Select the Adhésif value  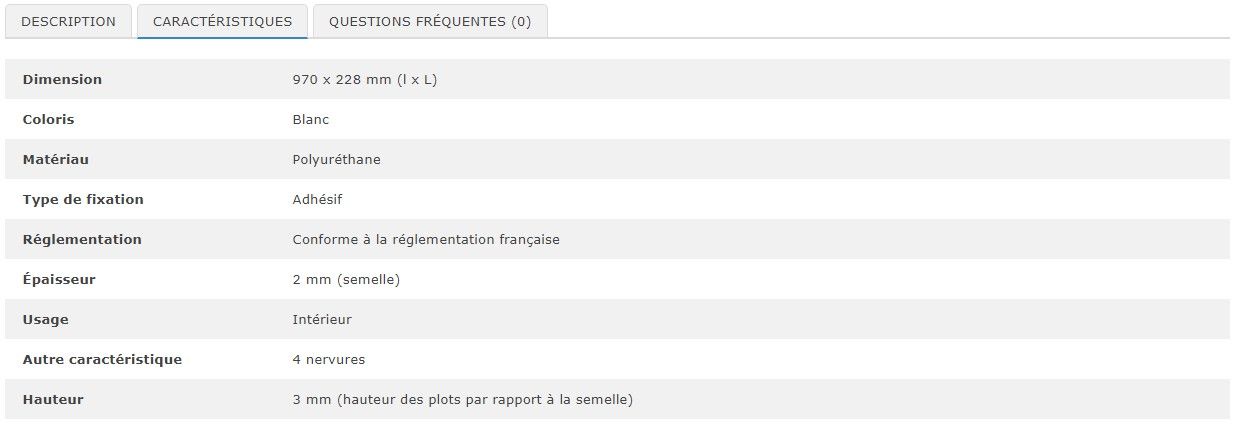[x=317, y=200]
